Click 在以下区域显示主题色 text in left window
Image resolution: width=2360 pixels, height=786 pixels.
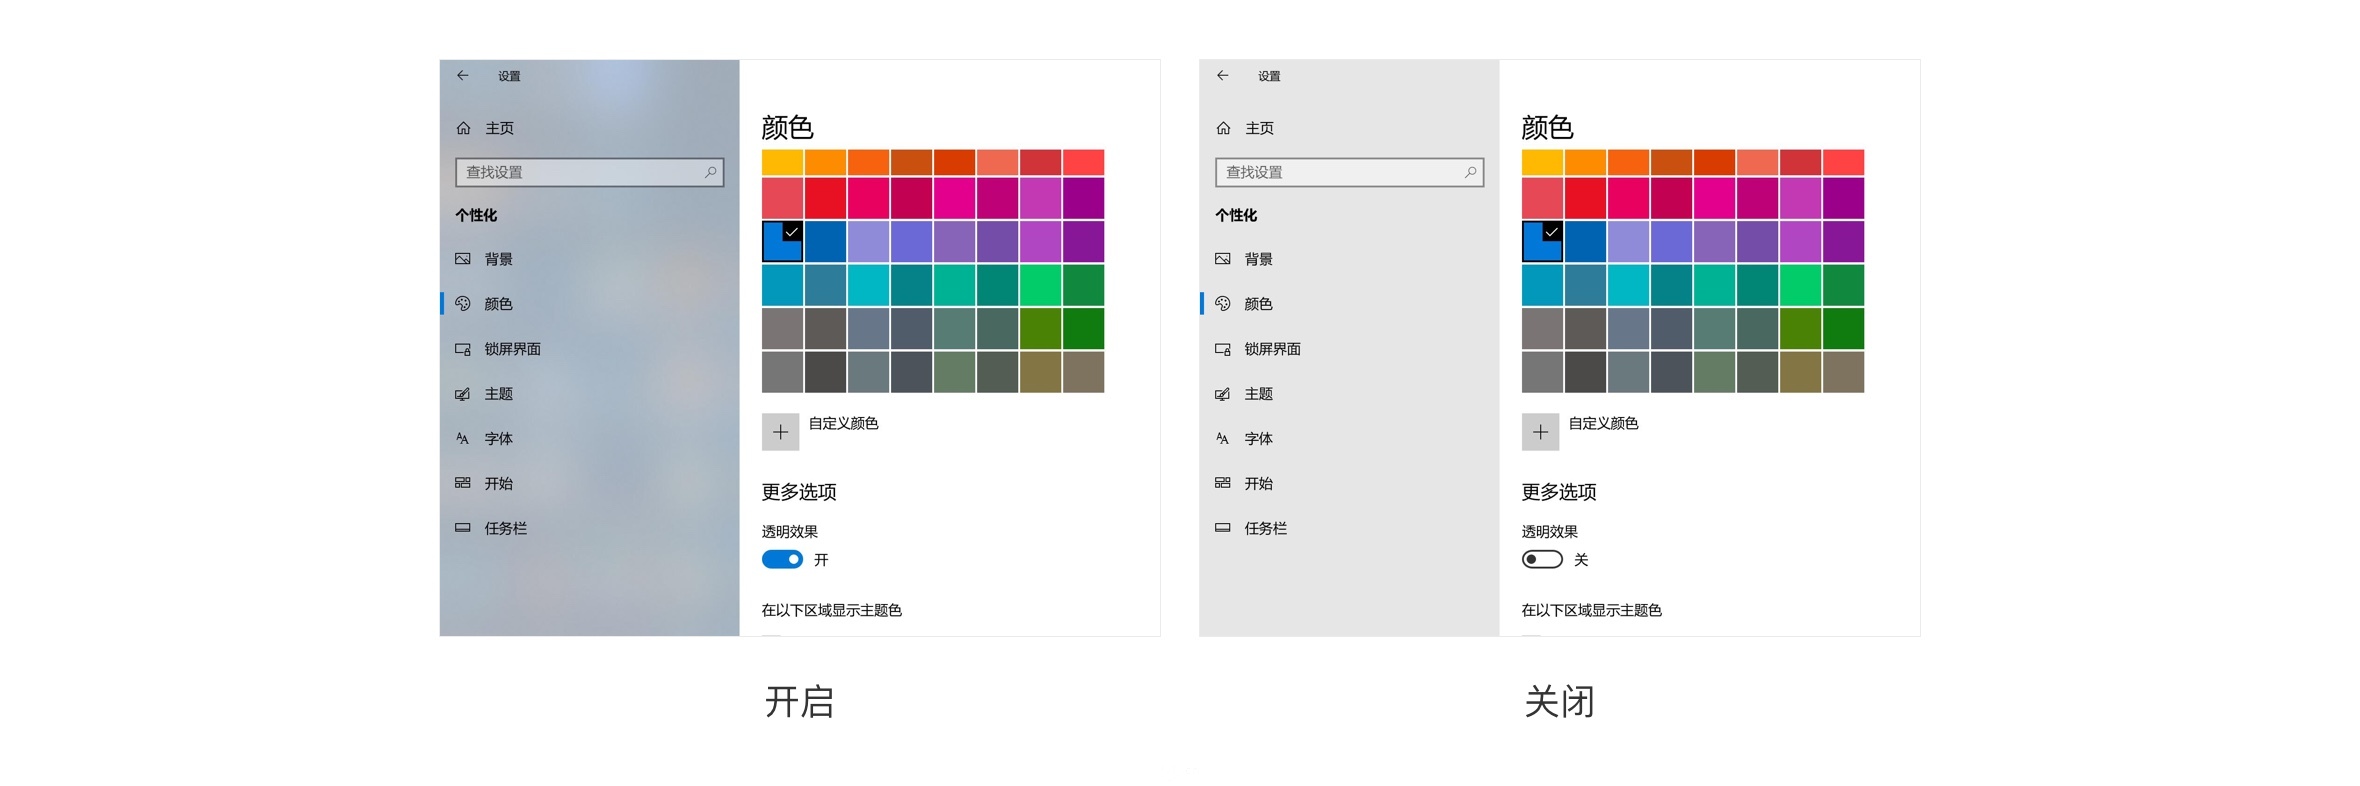(832, 610)
